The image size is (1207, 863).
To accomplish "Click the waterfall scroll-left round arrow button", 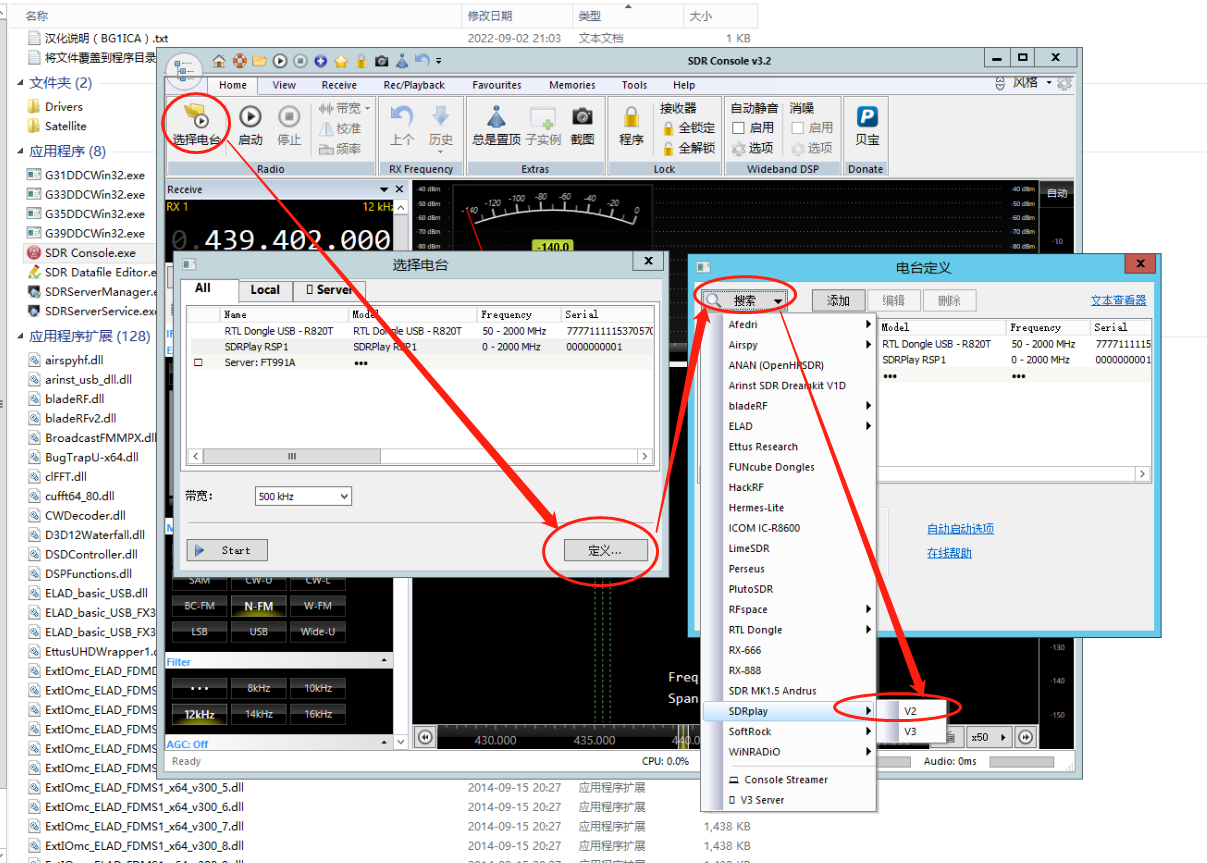I will [425, 737].
